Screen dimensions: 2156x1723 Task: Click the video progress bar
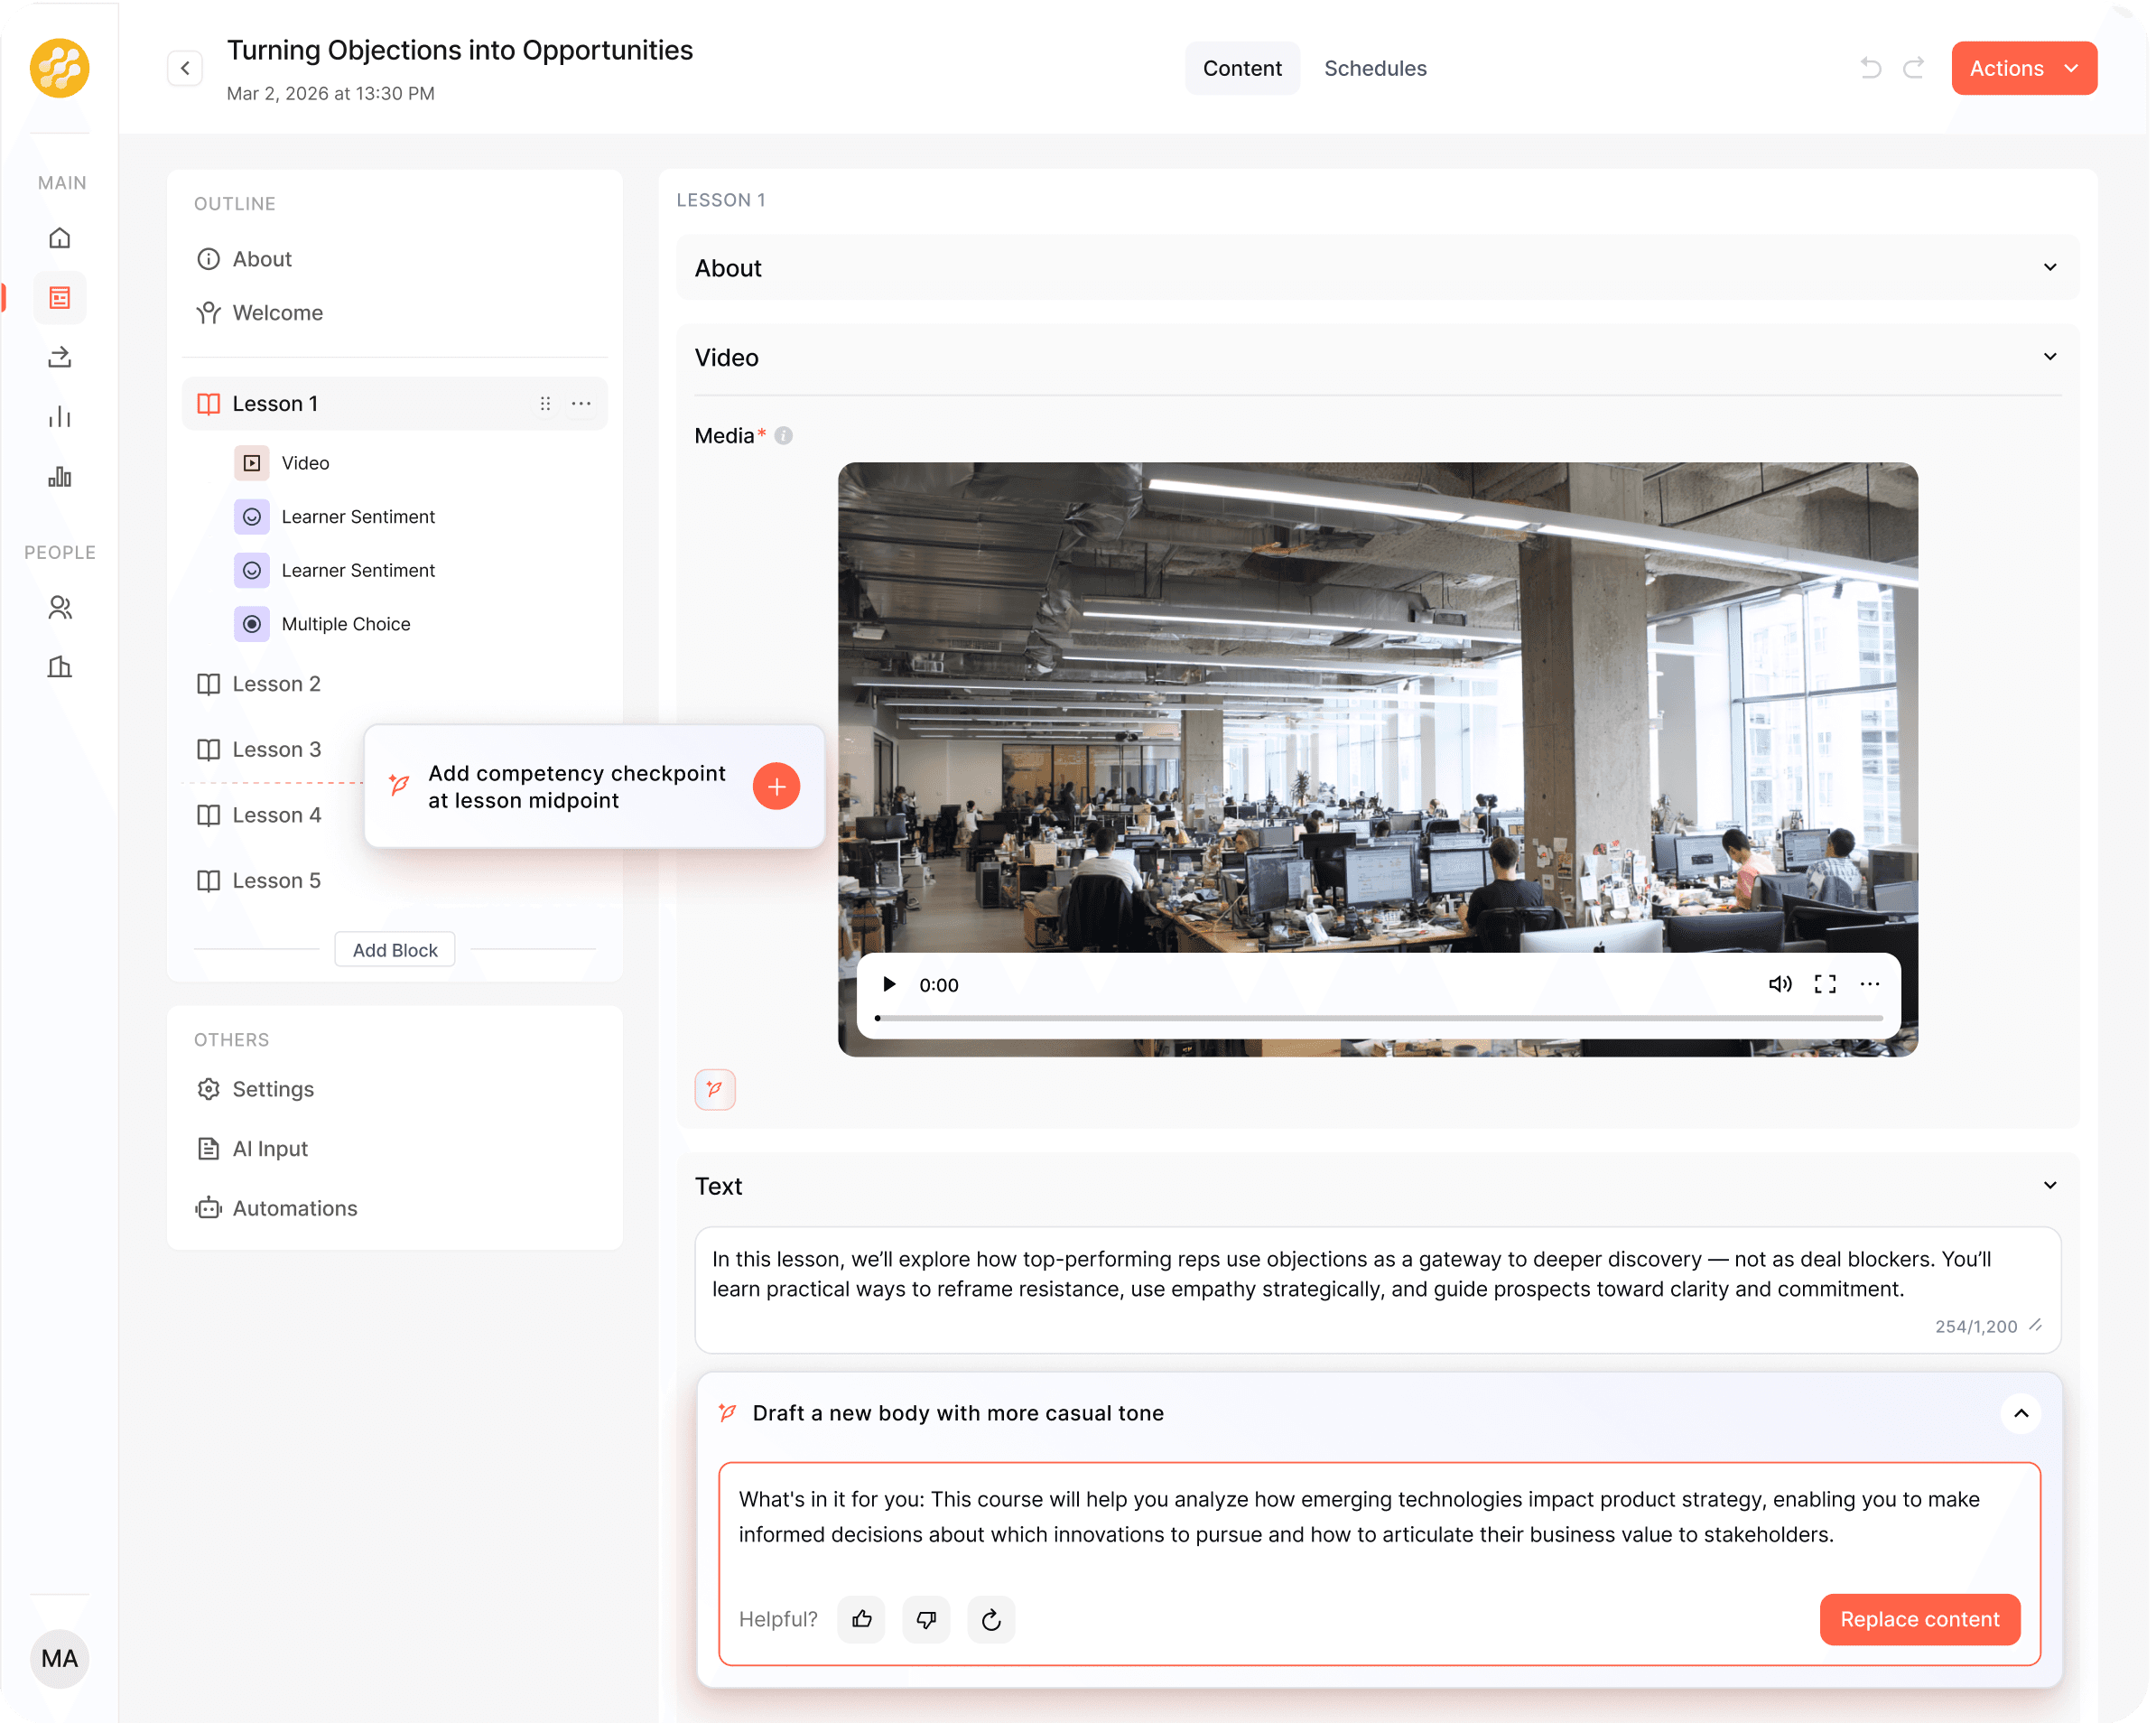(x=1379, y=1018)
